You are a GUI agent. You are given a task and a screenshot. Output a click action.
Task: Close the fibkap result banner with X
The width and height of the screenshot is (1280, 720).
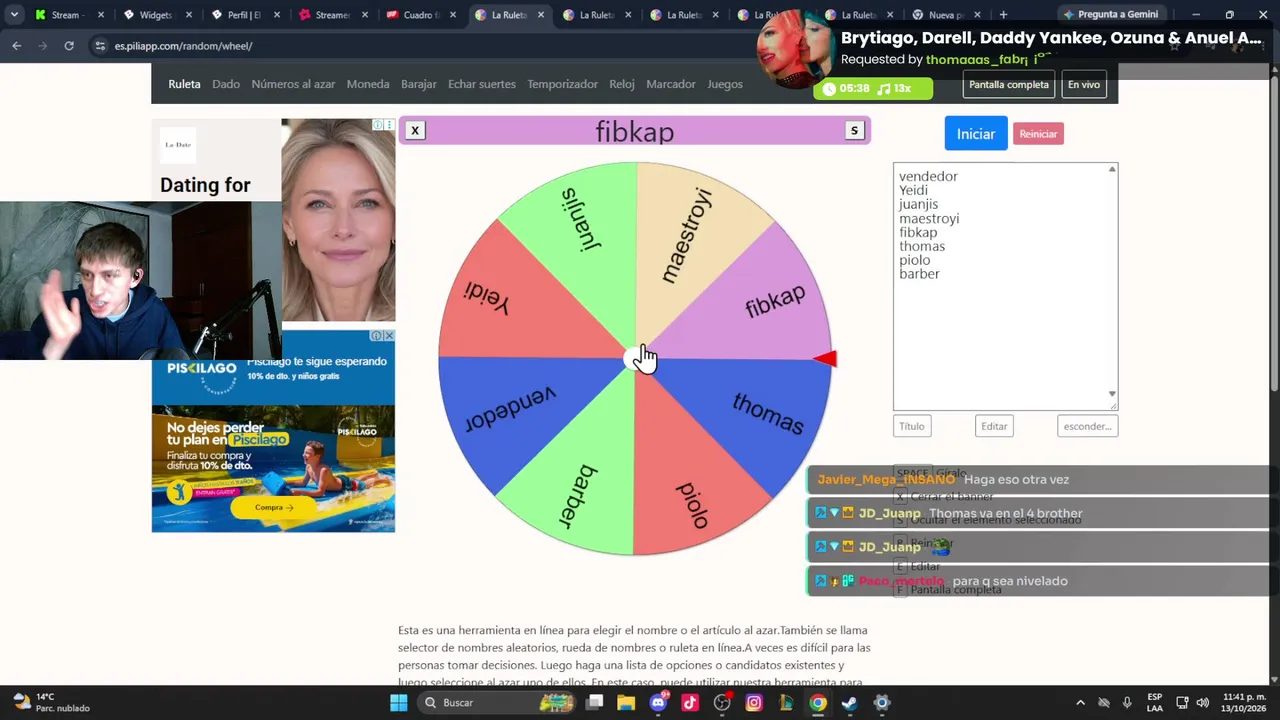[415, 130]
